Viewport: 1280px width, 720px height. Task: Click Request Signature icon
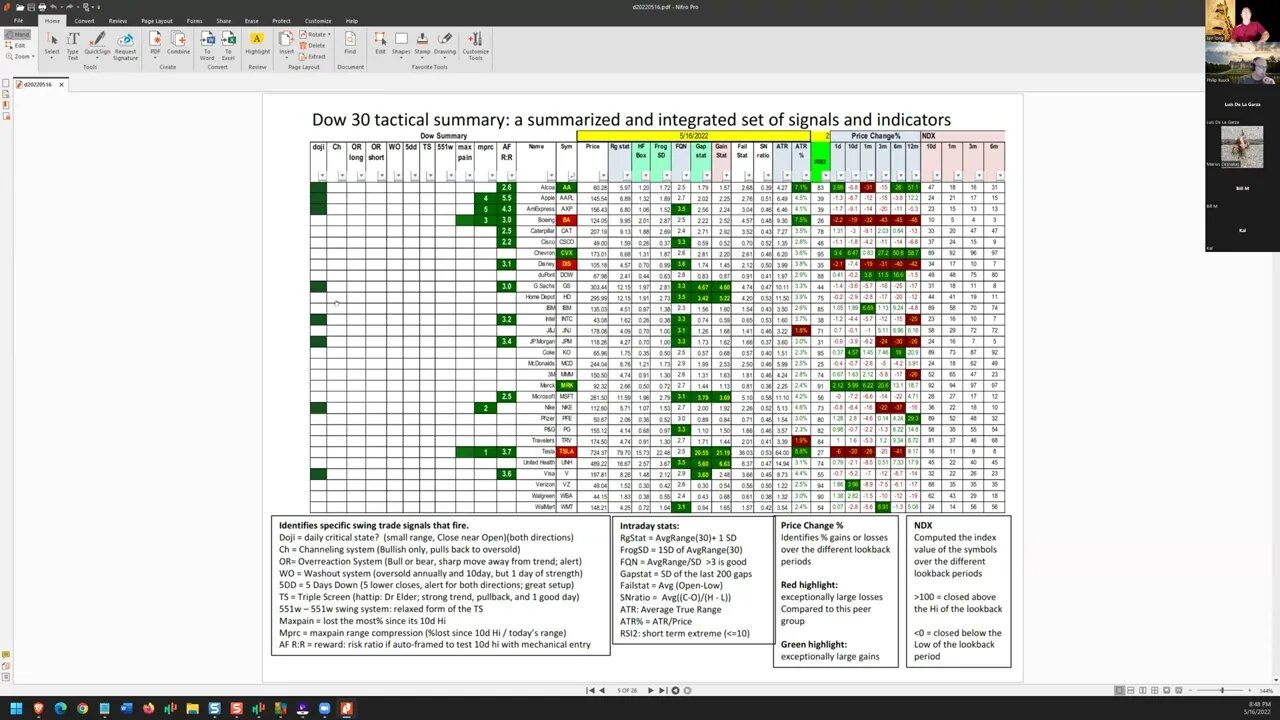[x=125, y=45]
